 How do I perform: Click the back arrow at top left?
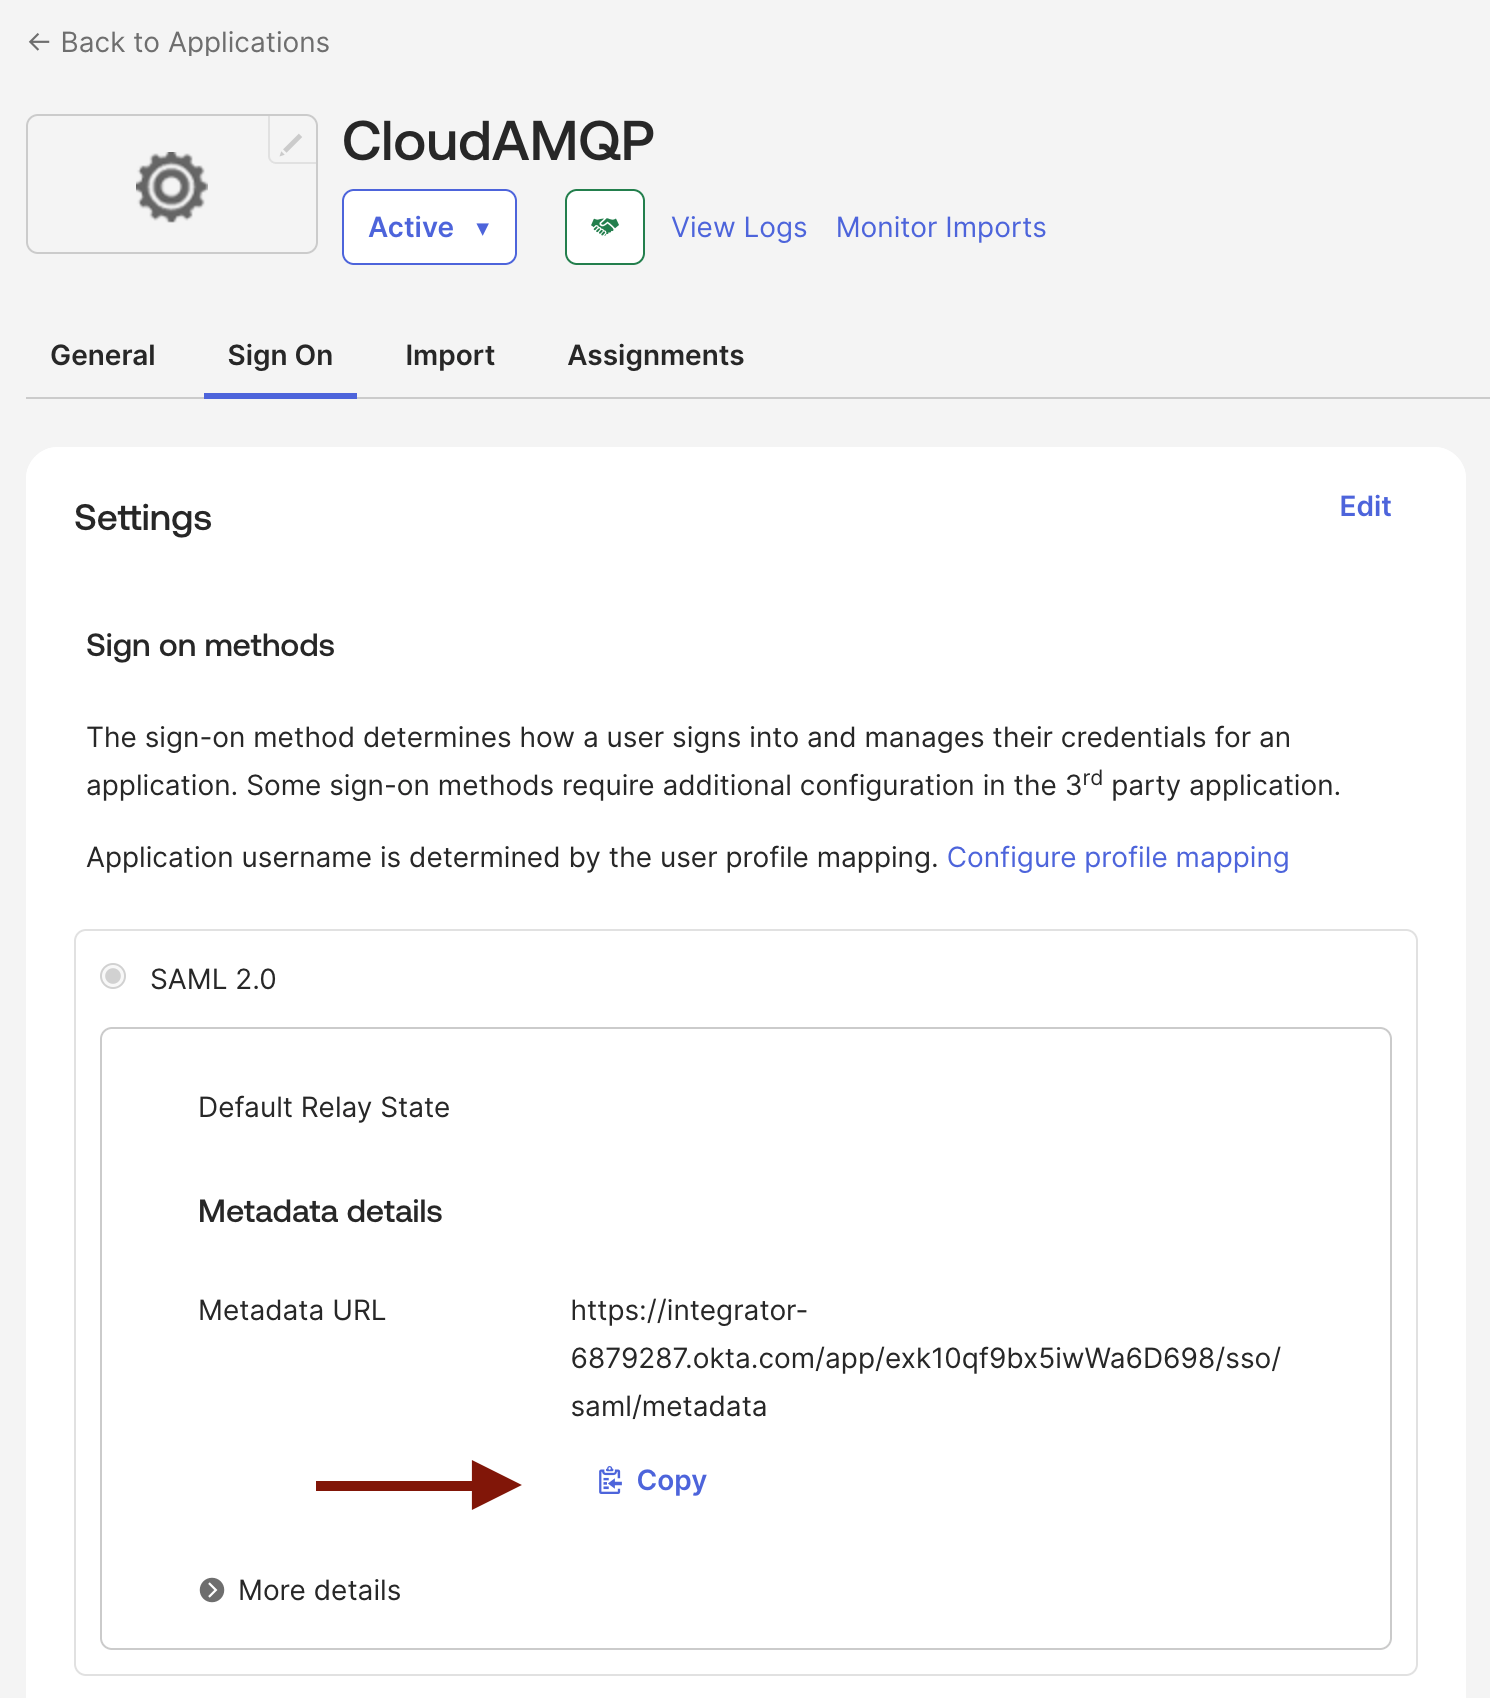tap(39, 41)
